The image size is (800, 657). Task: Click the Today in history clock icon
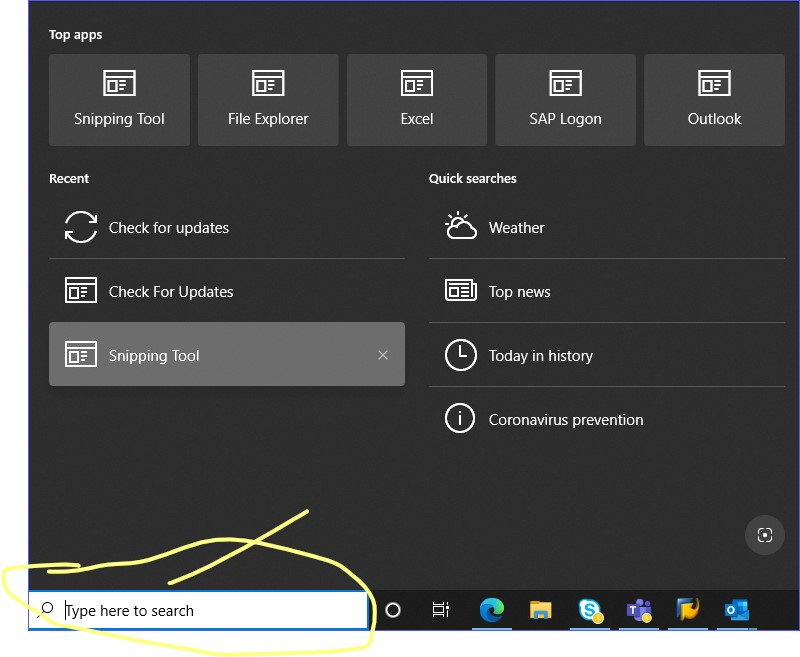point(461,355)
